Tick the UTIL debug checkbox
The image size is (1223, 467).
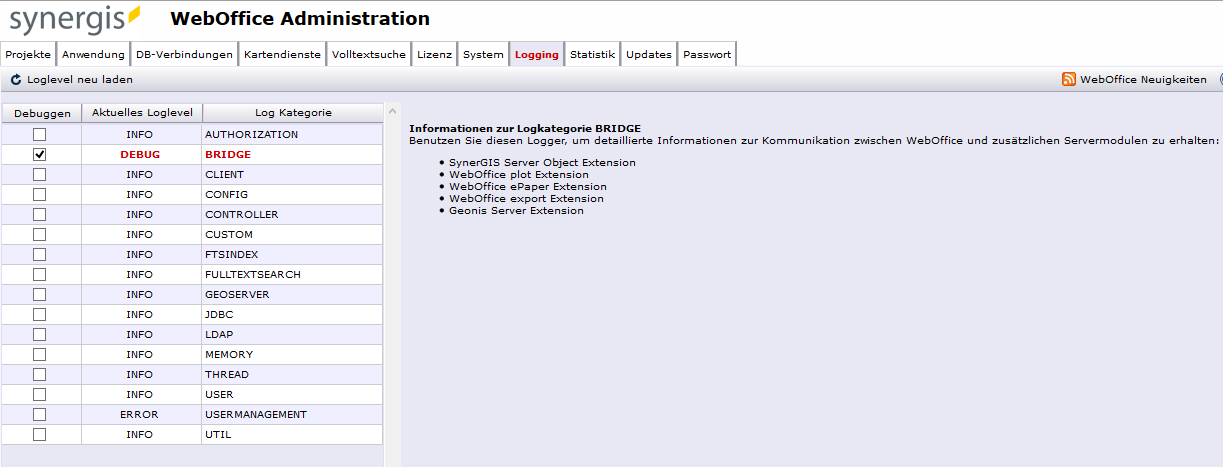pos(39,434)
